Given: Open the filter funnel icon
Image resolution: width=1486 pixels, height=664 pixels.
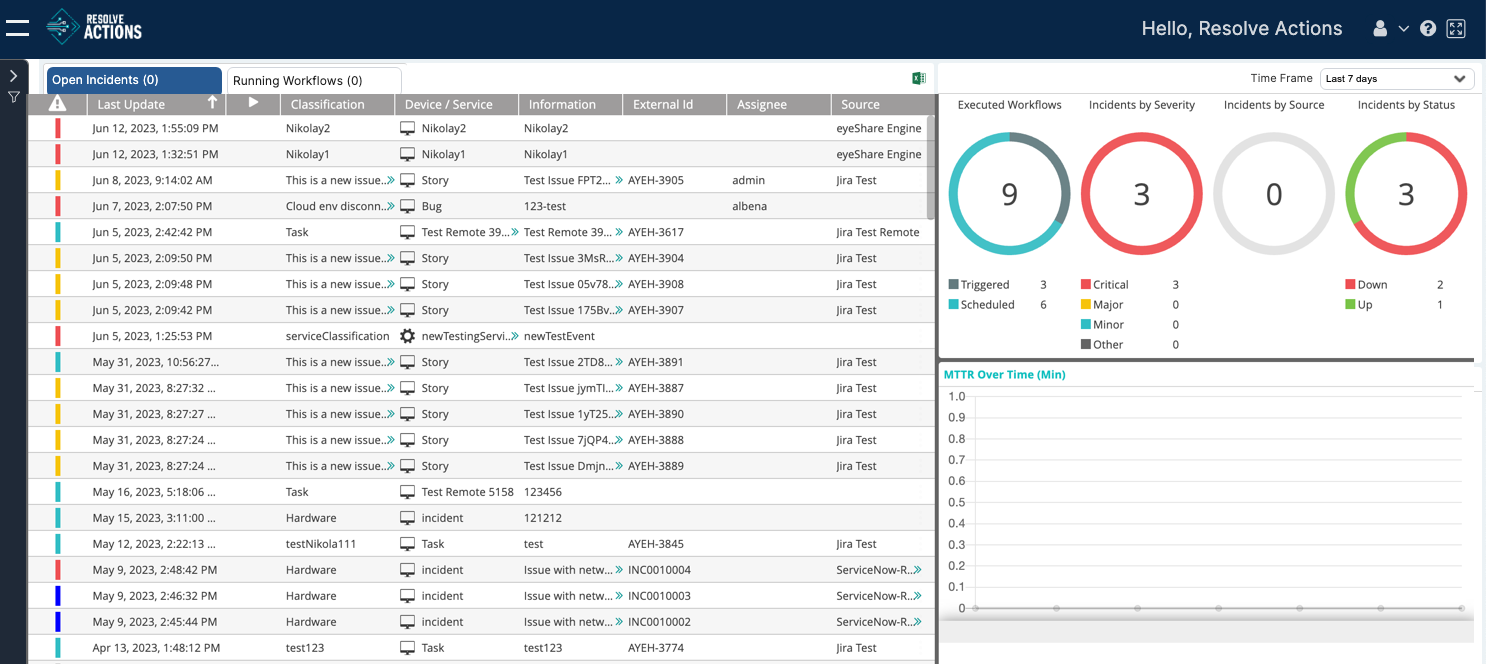Looking at the screenshot, I should click(x=14, y=98).
